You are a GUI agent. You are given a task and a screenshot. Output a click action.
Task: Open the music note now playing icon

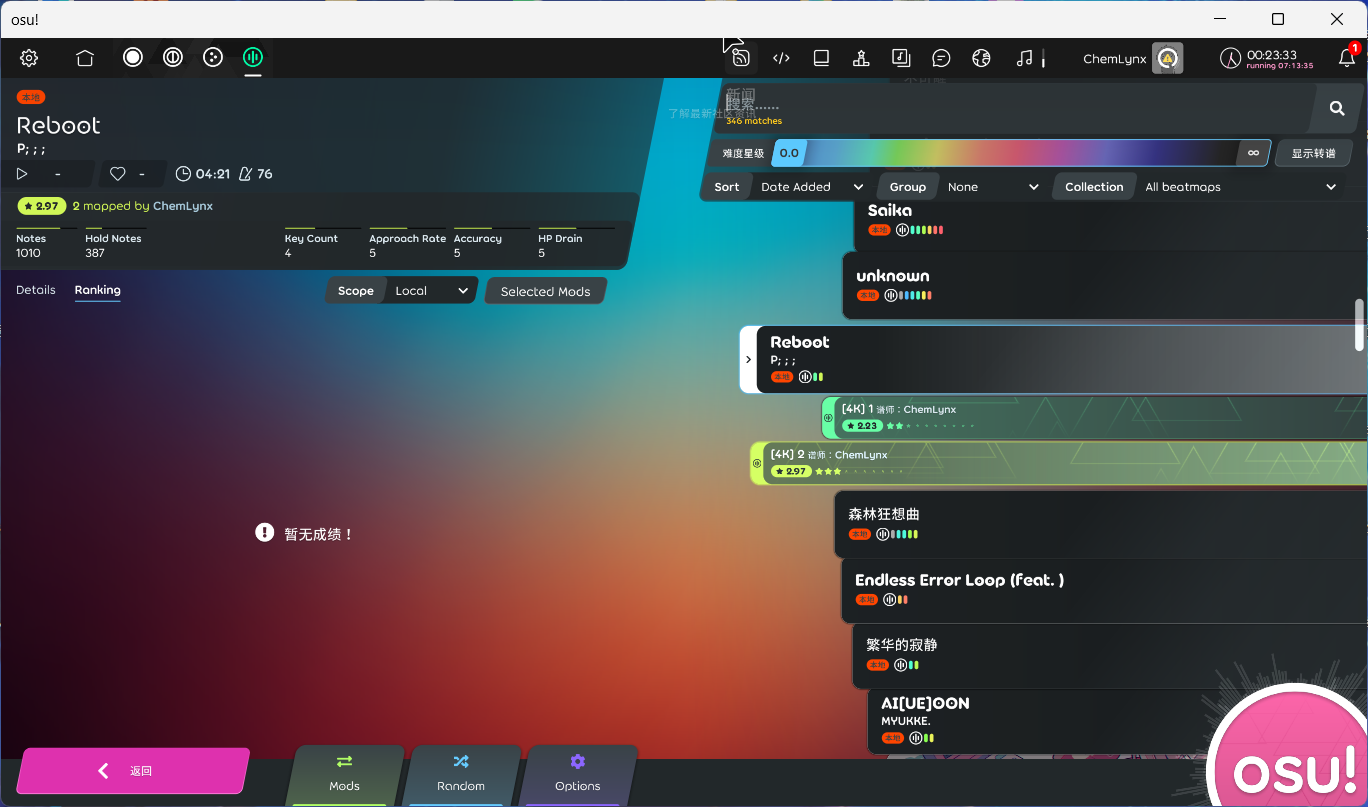(1024, 58)
